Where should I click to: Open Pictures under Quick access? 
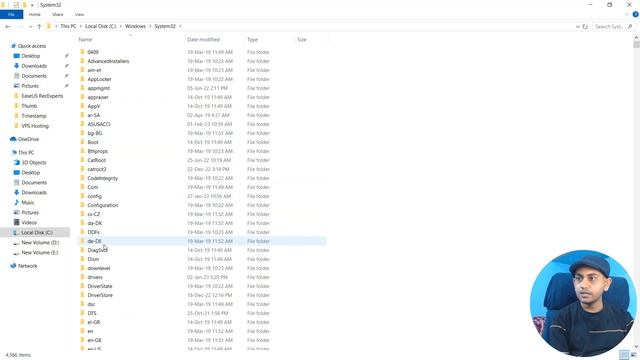point(30,86)
